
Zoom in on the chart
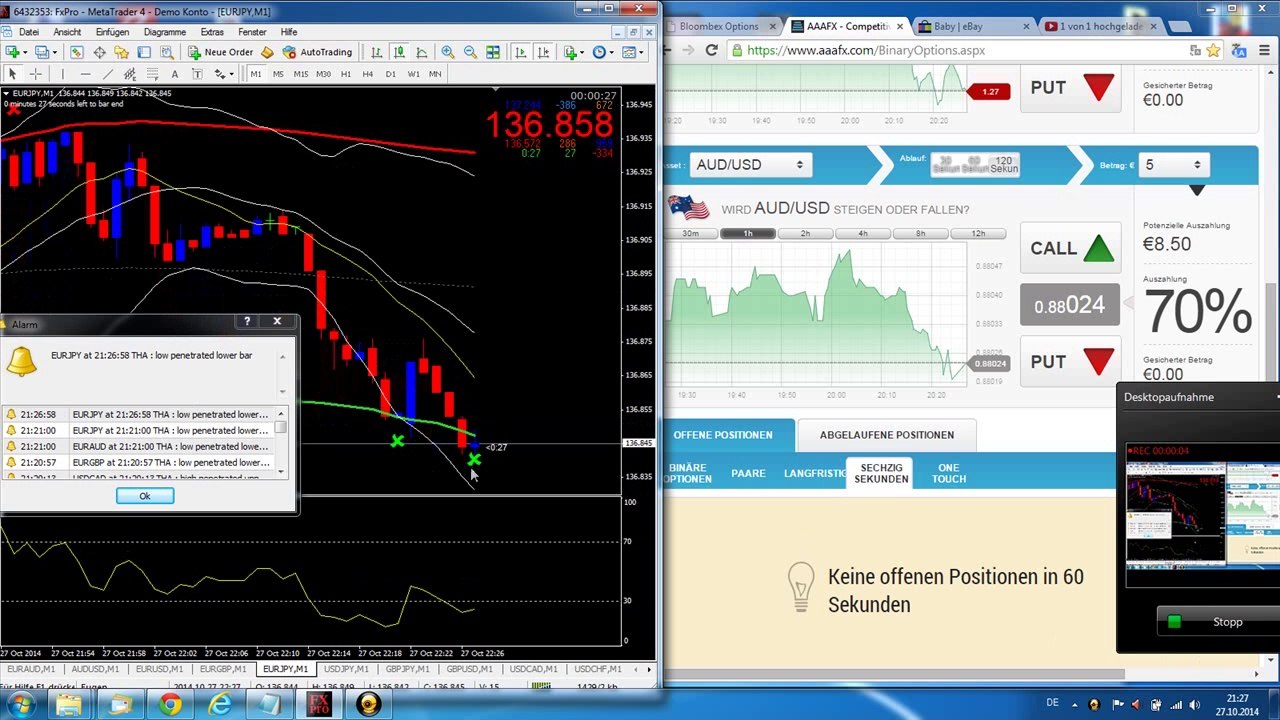point(448,52)
